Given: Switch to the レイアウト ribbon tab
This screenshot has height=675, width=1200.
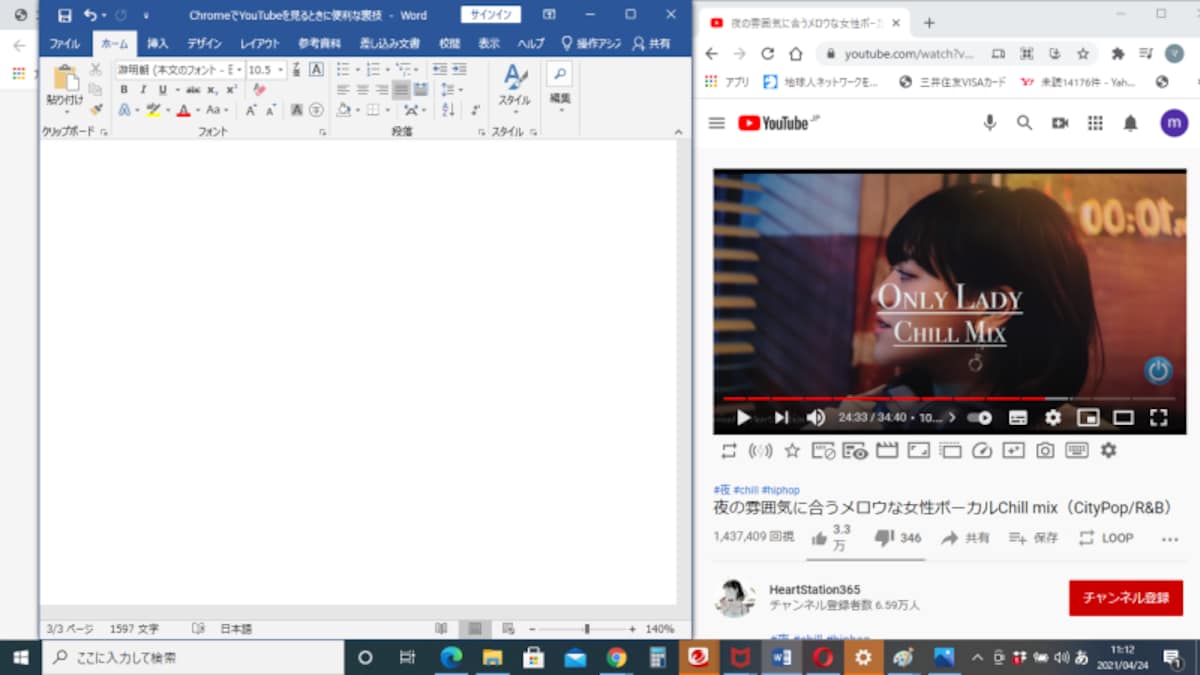Looking at the screenshot, I should pyautogui.click(x=260, y=44).
